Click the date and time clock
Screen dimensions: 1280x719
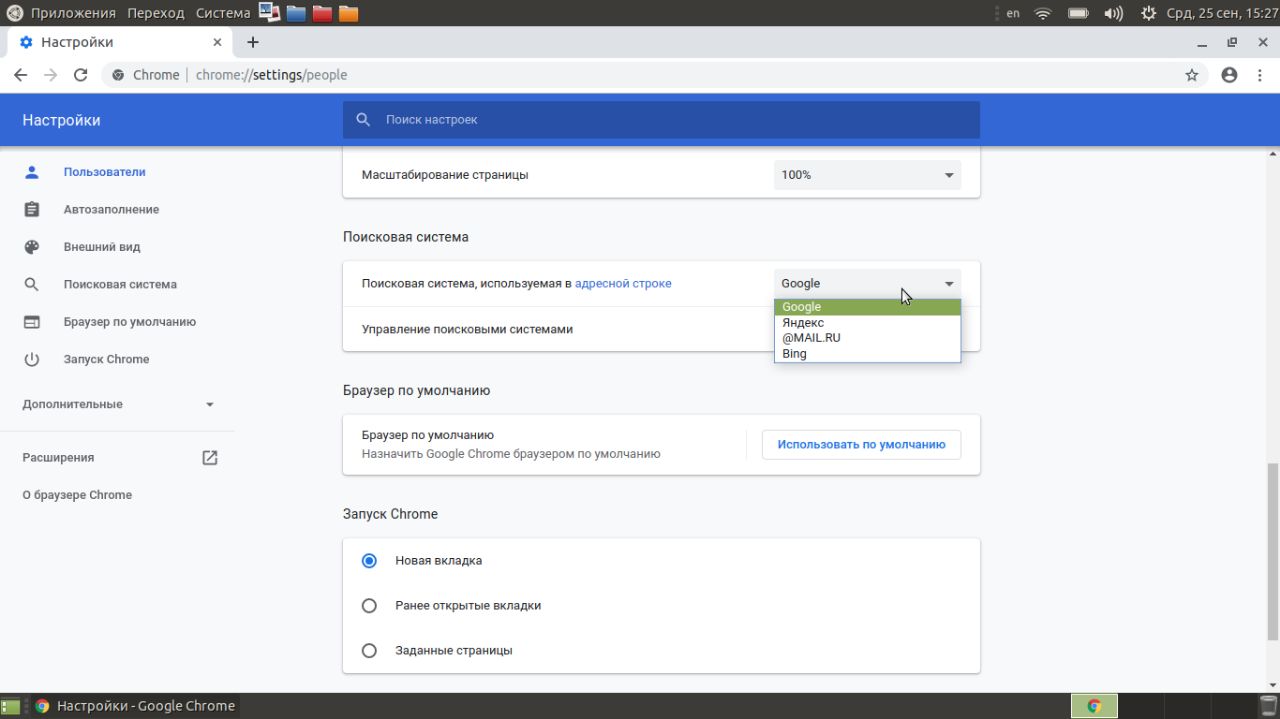click(1222, 13)
